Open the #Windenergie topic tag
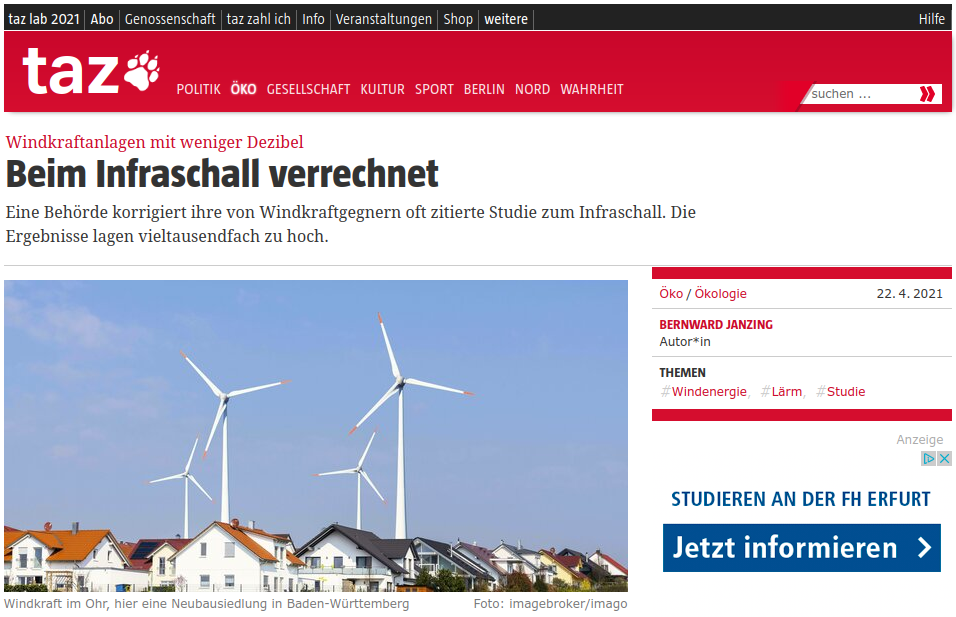 (x=704, y=392)
